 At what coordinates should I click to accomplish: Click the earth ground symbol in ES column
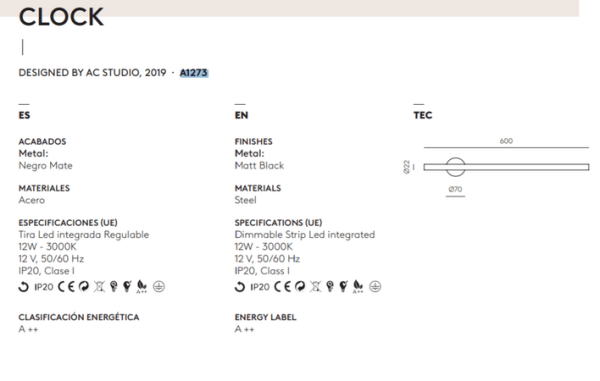159,287
